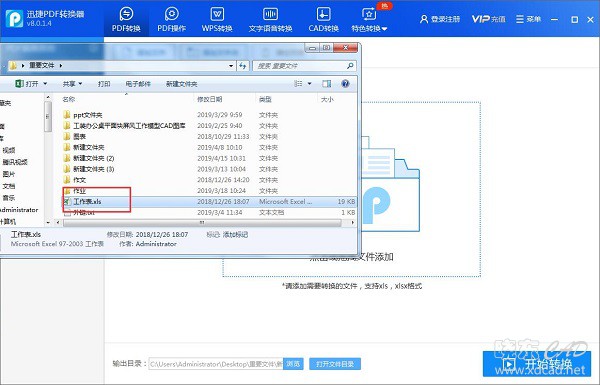This screenshot has height=385, width=600.
Task: Sort by the 大小 column header
Action: click(x=327, y=99)
